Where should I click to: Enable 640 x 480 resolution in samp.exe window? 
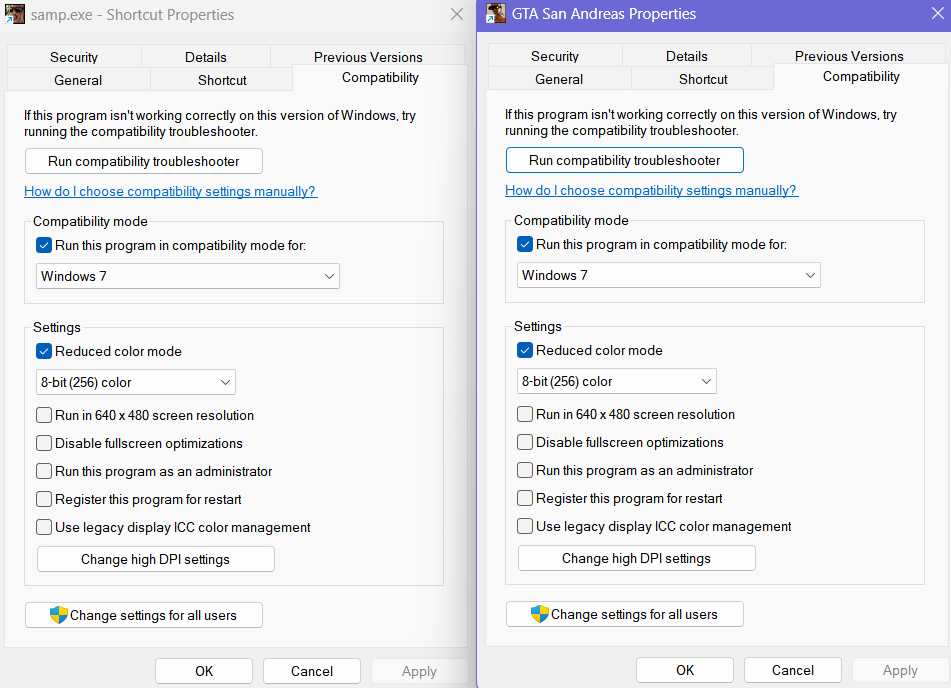click(x=44, y=415)
